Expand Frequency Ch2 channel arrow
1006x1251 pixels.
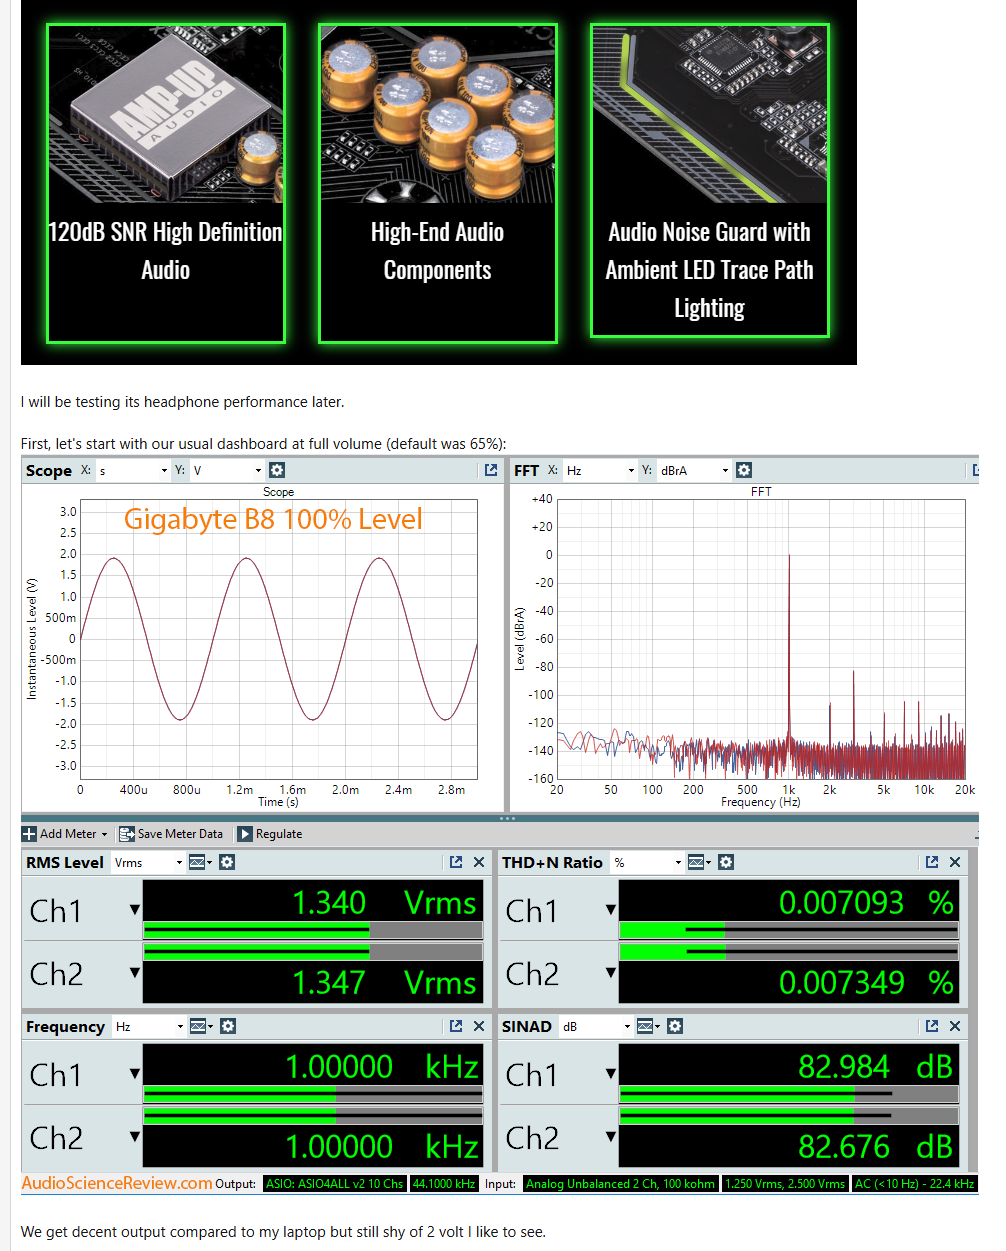tap(134, 1136)
